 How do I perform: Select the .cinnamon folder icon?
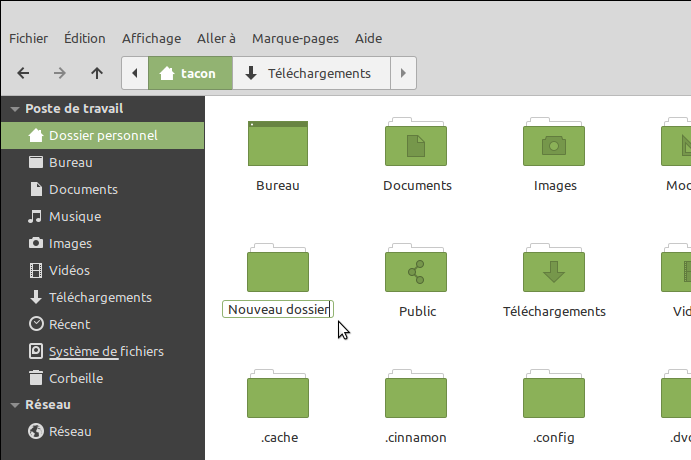(x=417, y=396)
